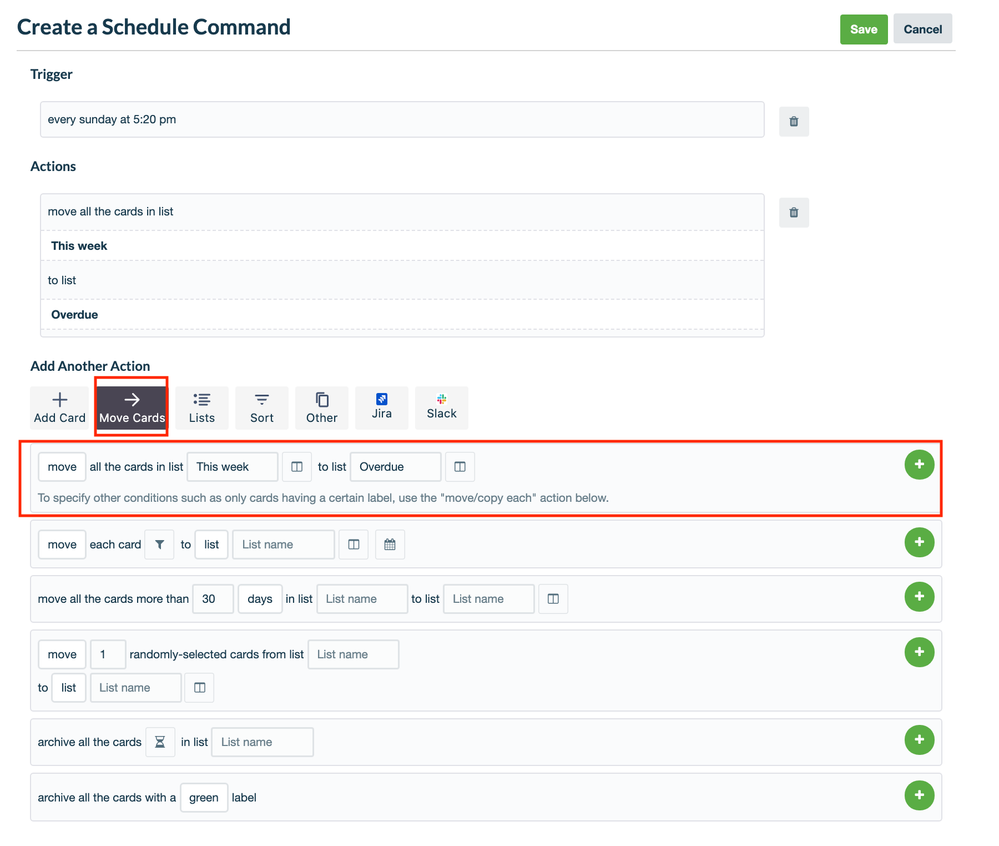Viewport: 999px width, 846px height.
Task: Change the 'green' label color option
Action: [x=204, y=798]
